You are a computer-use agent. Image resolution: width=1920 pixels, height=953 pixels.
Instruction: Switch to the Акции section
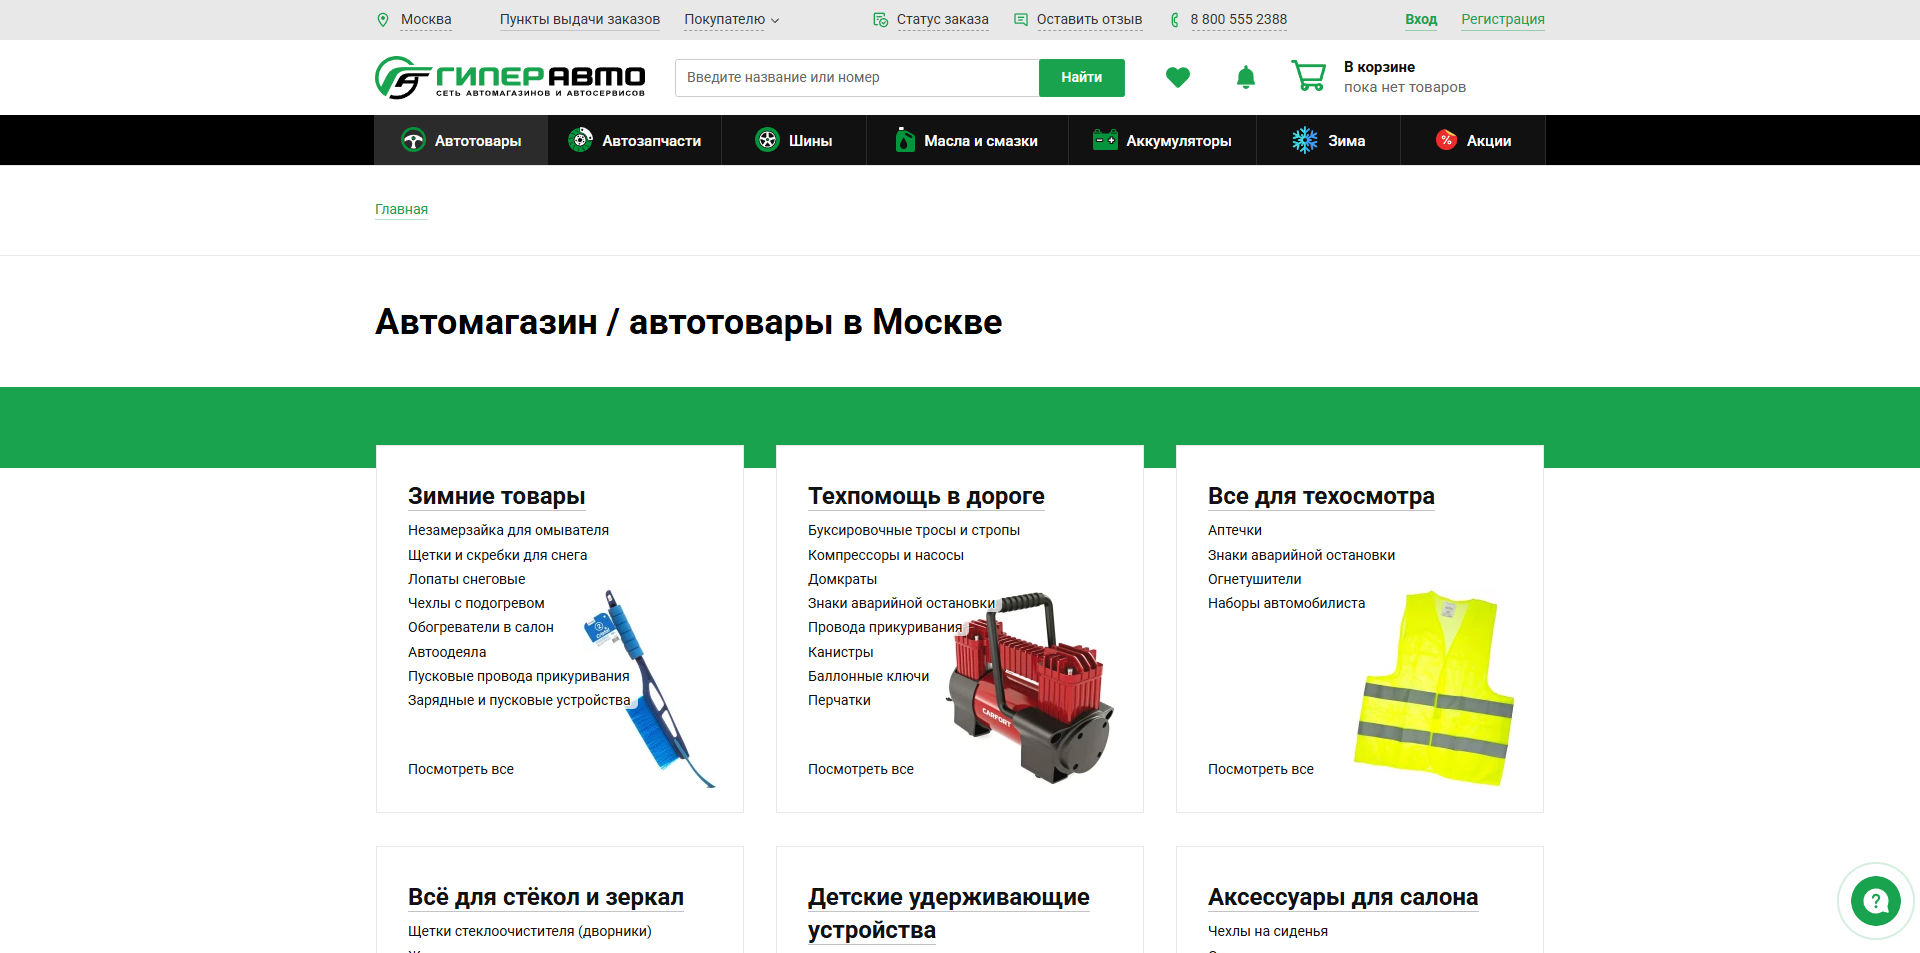pyautogui.click(x=1472, y=140)
